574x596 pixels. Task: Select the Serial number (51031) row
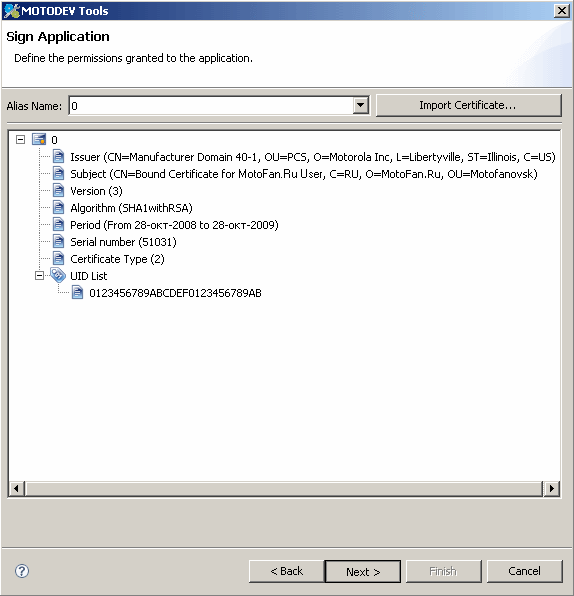[x=124, y=242]
